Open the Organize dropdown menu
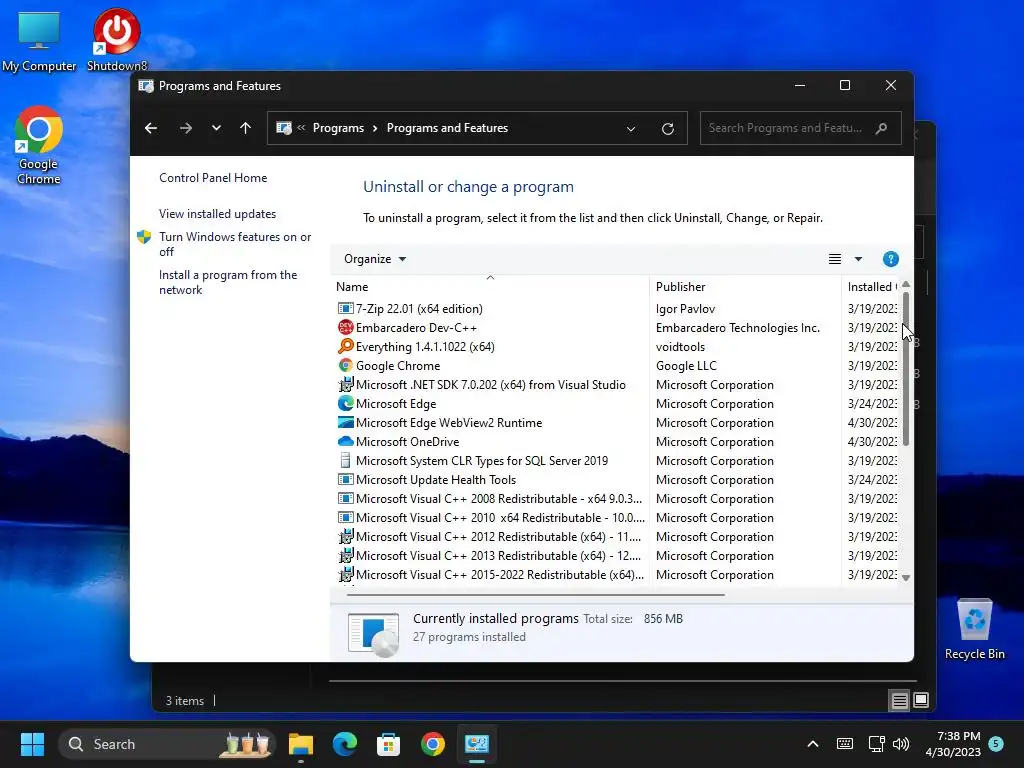 [x=375, y=259]
